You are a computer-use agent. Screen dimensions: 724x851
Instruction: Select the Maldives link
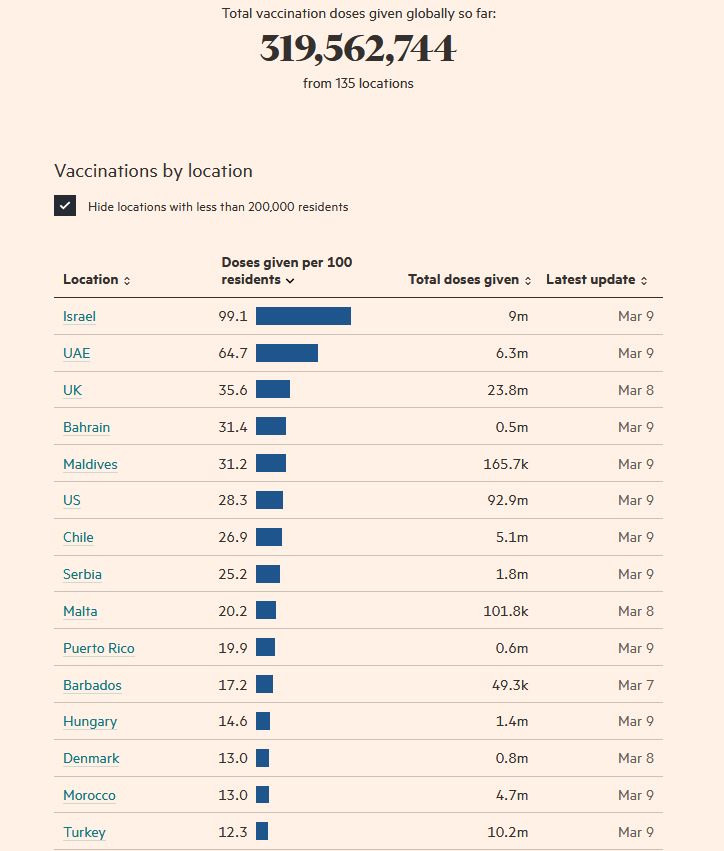click(90, 464)
